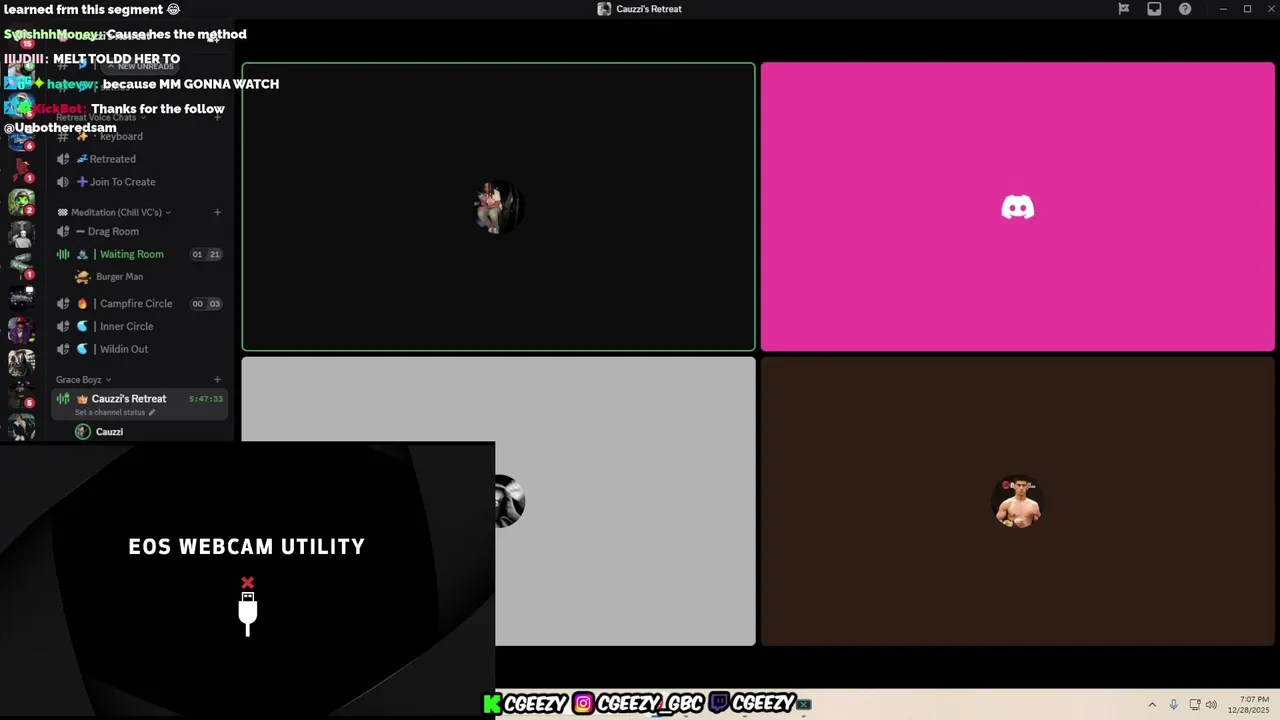Open the server icon showing badge 6

pyautogui.click(x=21, y=137)
